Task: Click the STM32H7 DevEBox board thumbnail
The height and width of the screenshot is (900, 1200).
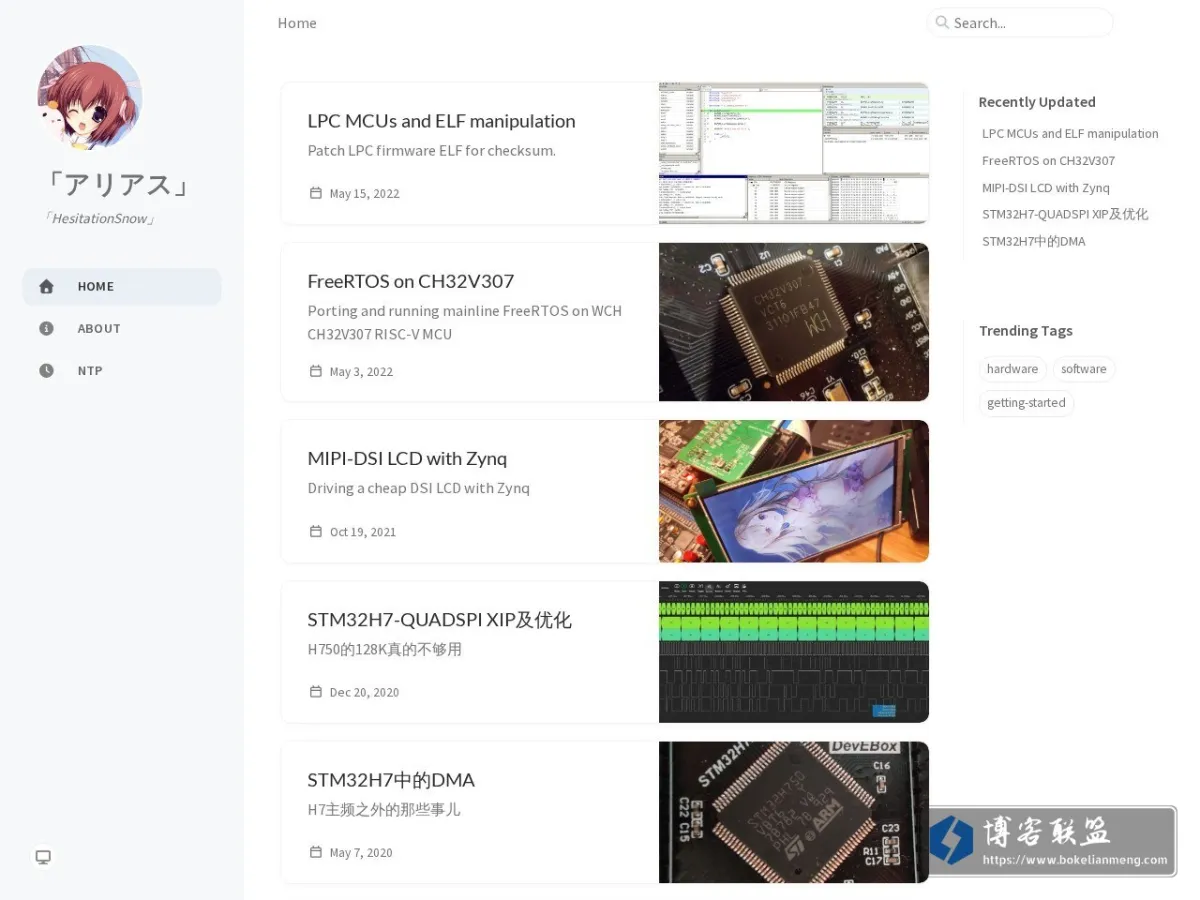Action: pyautogui.click(x=794, y=812)
